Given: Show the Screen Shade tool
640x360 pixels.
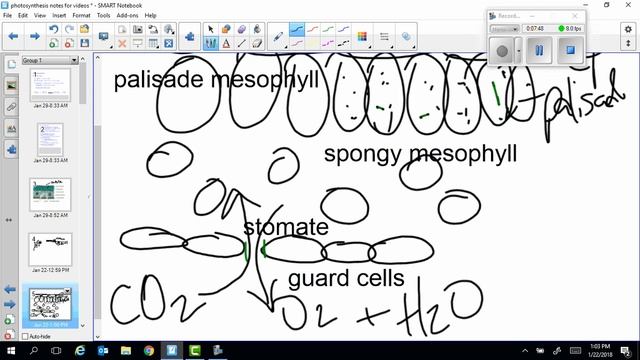Looking at the screenshot, I should click(138, 43).
